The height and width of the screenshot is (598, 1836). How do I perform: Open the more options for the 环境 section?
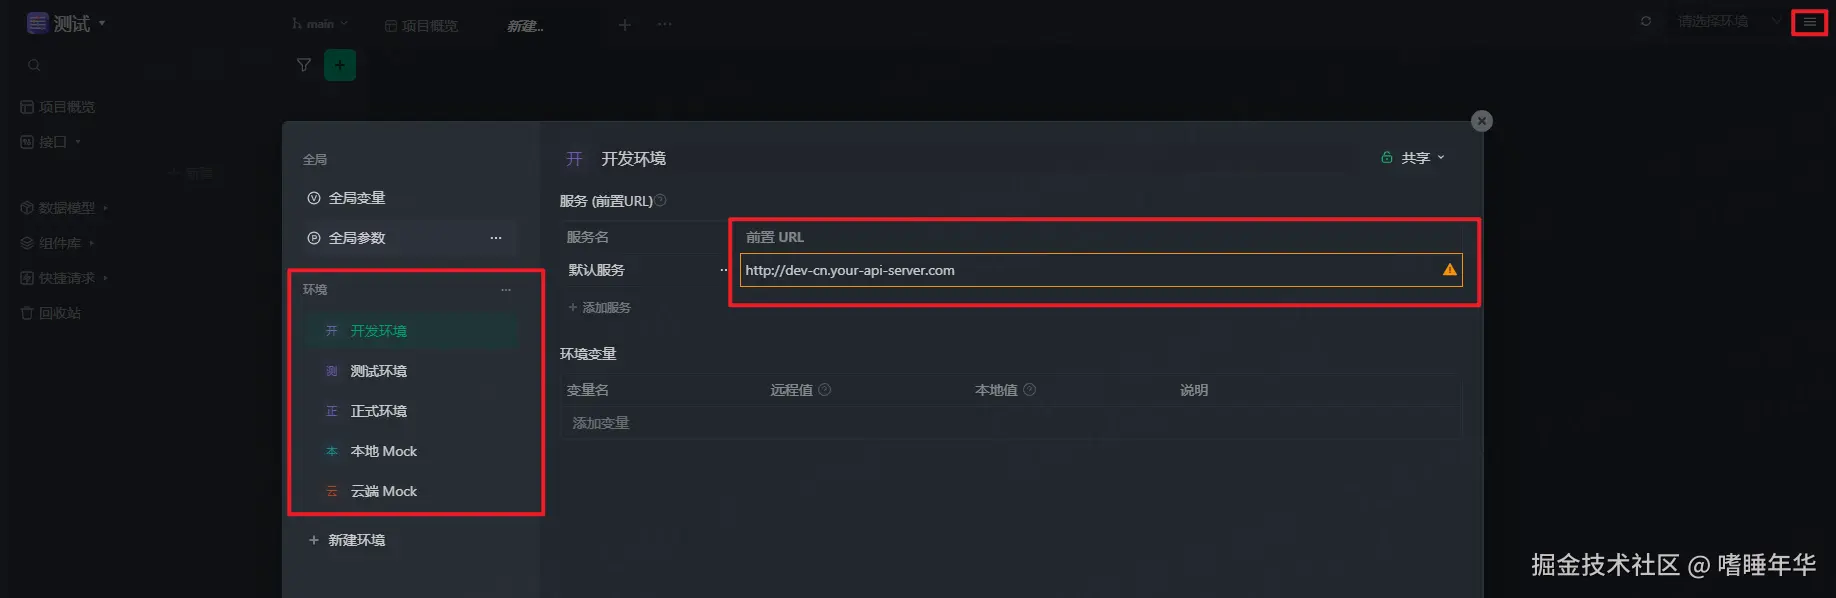pos(506,290)
